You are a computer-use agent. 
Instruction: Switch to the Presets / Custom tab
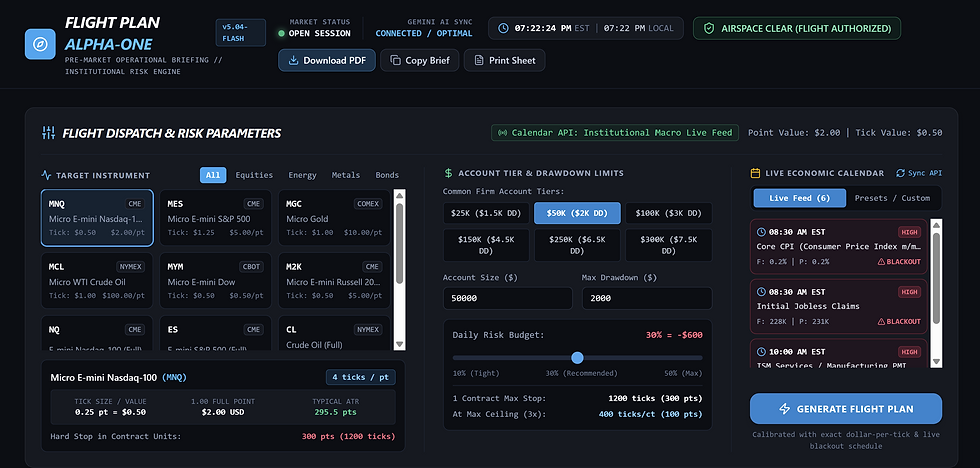tap(892, 198)
